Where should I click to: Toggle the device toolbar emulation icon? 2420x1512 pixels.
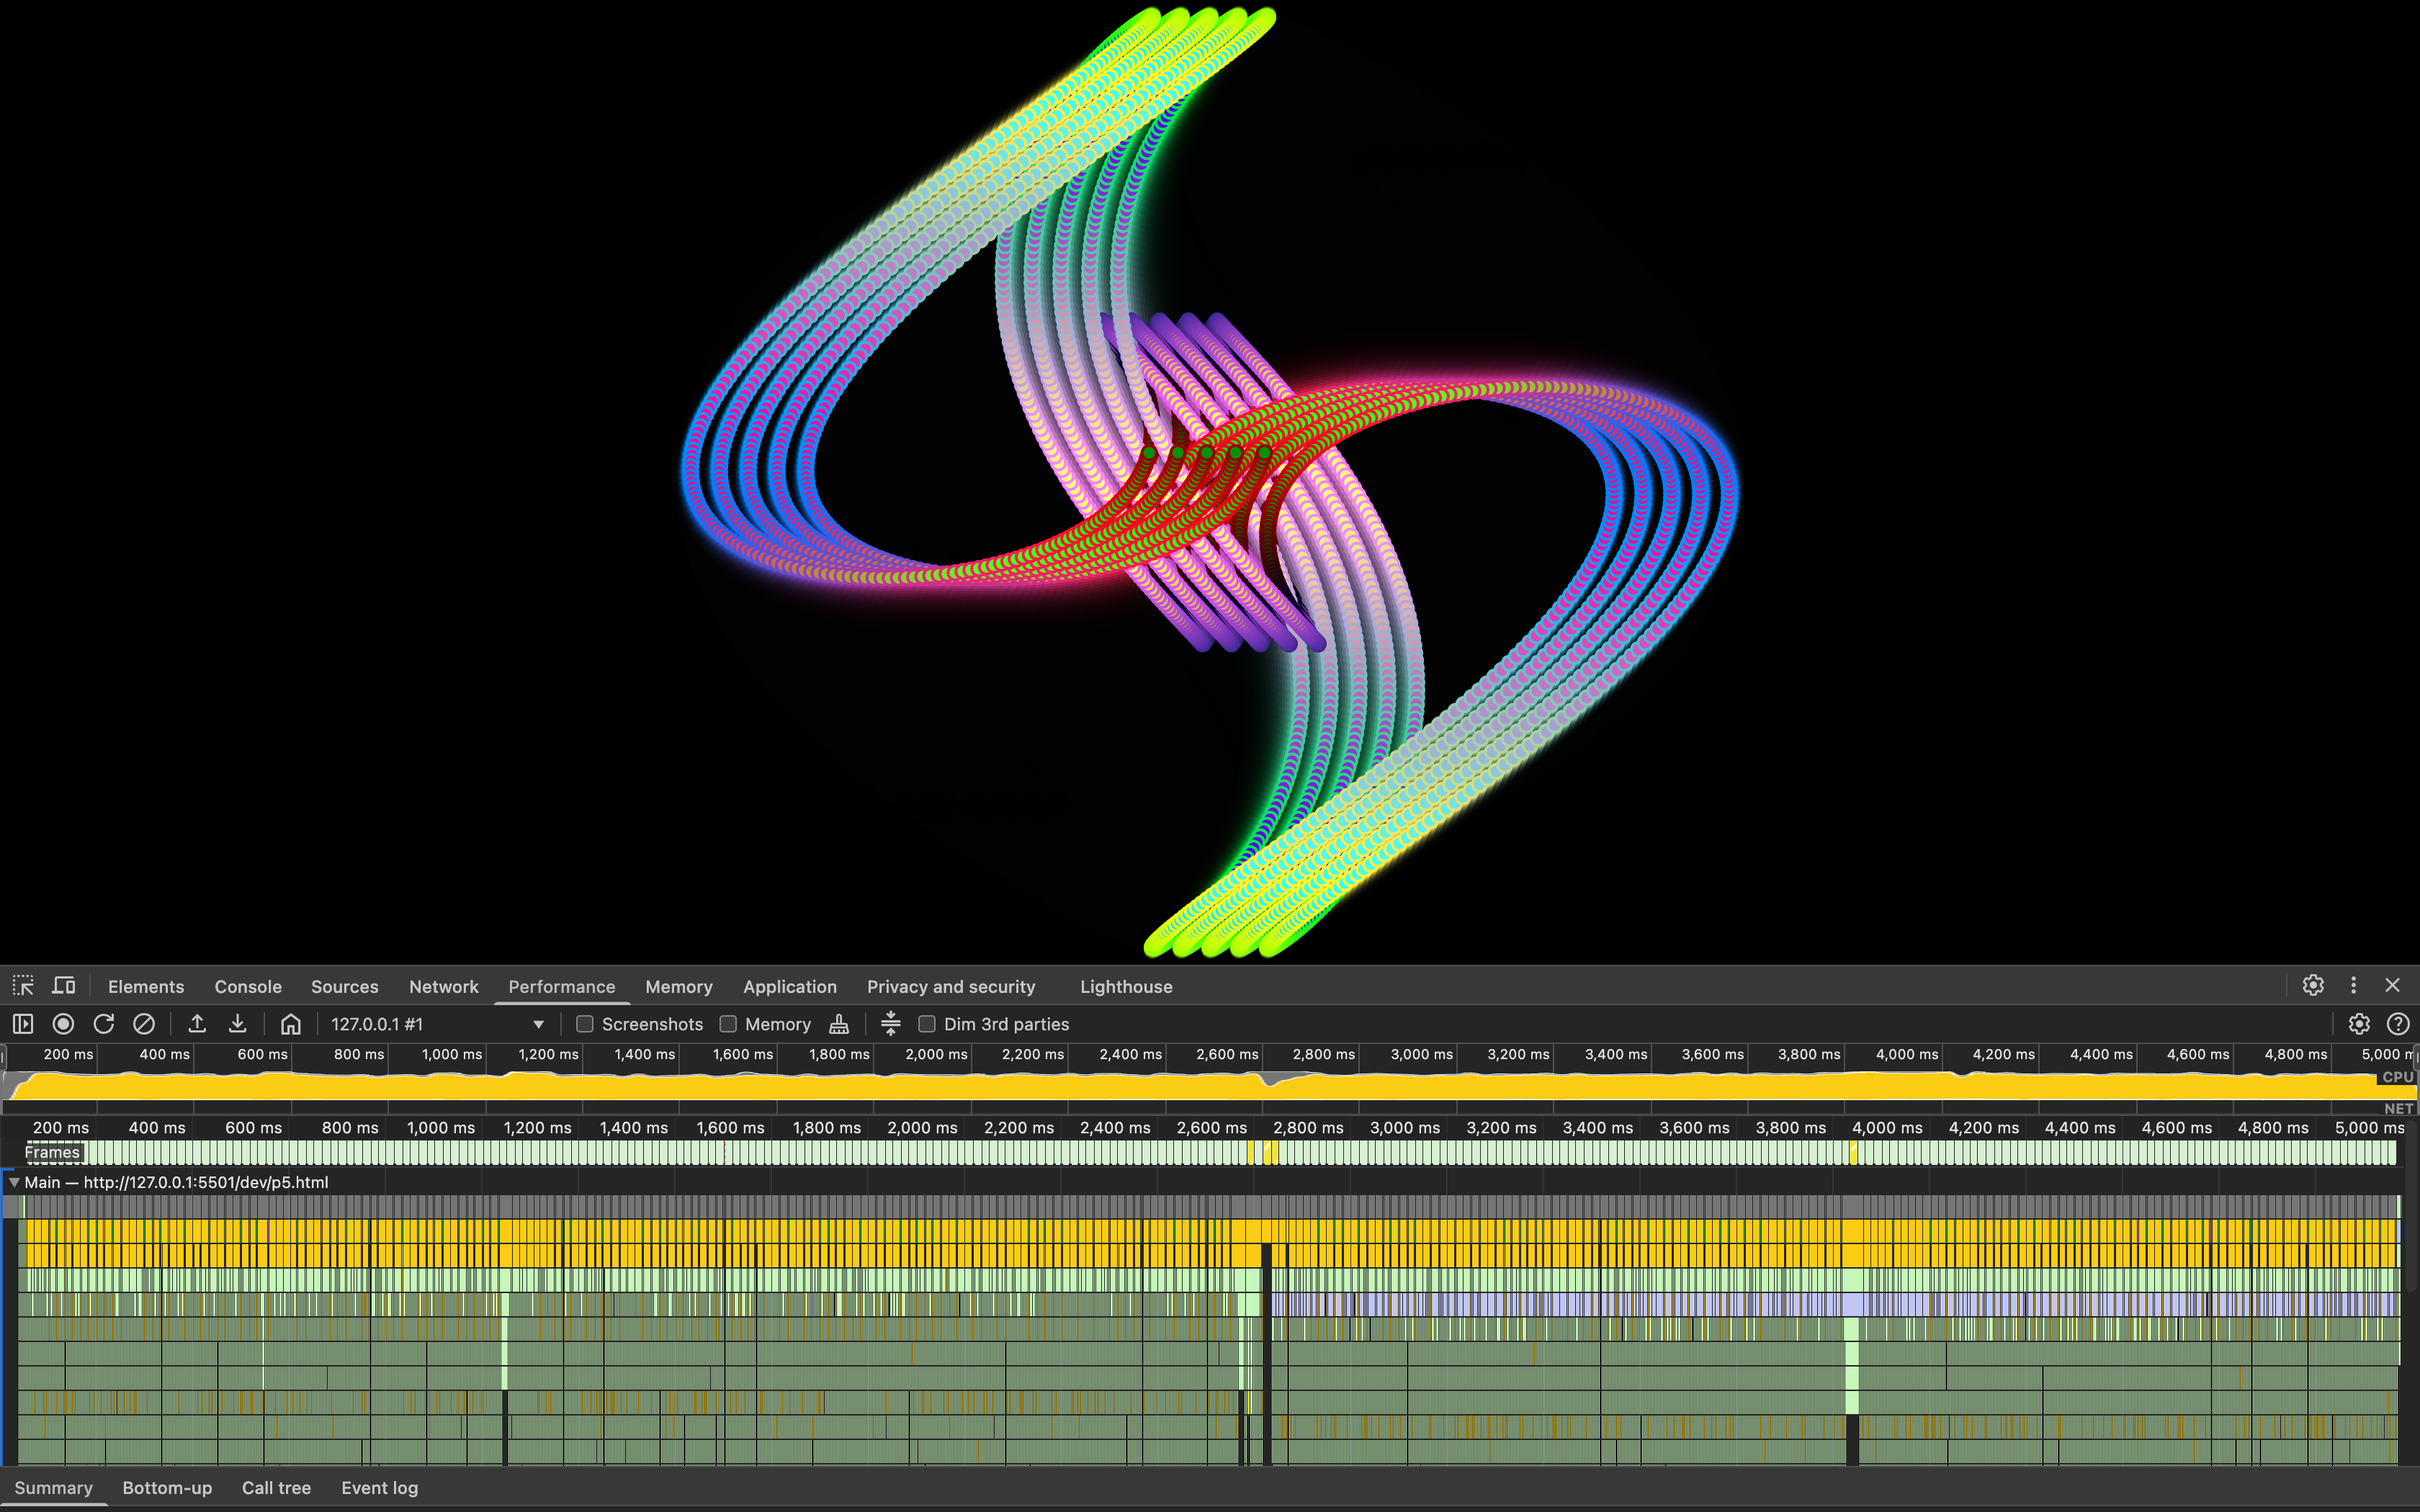click(64, 986)
